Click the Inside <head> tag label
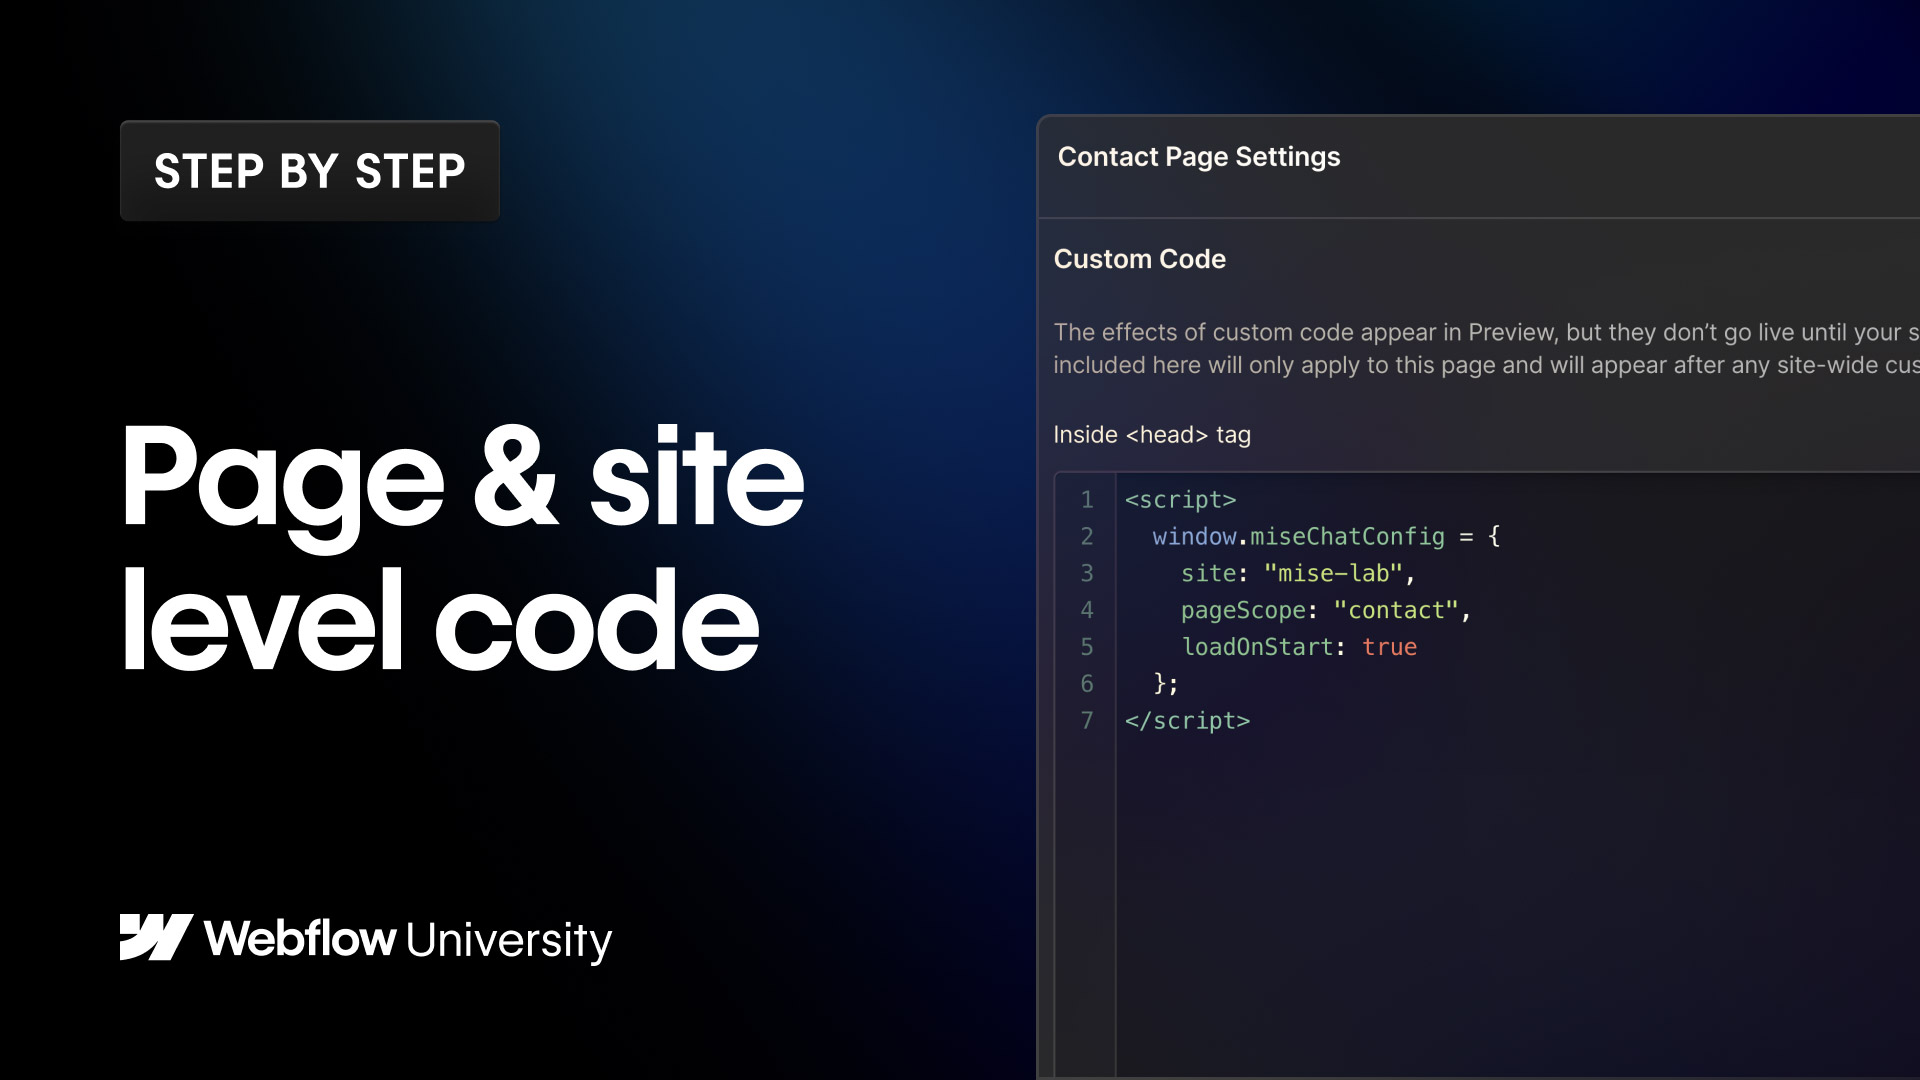 click(1151, 434)
